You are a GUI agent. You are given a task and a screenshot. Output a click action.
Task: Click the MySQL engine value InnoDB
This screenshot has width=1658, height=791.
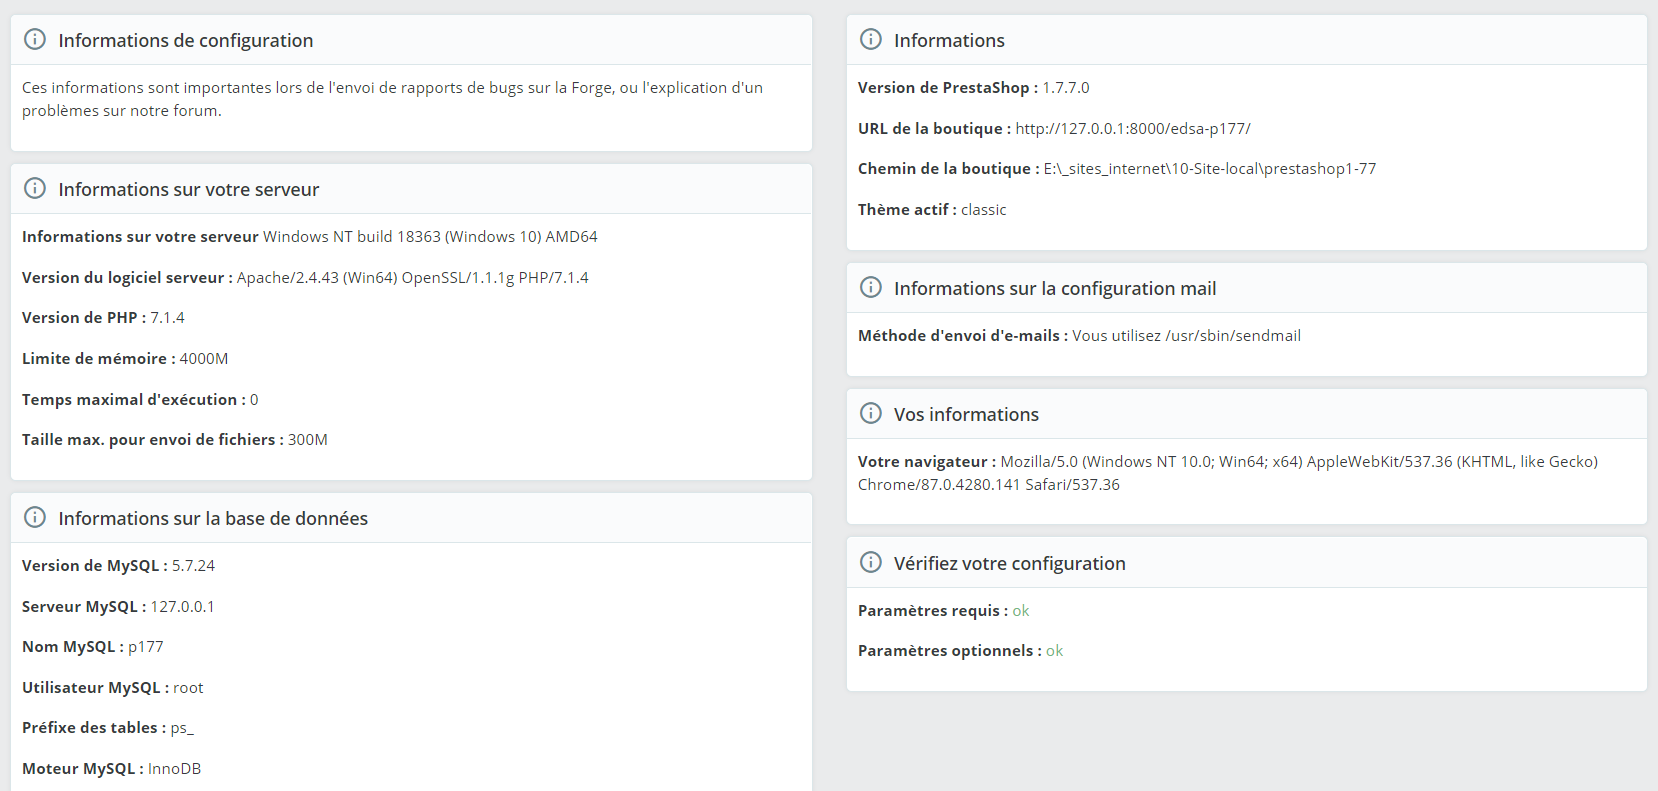pyautogui.click(x=175, y=768)
